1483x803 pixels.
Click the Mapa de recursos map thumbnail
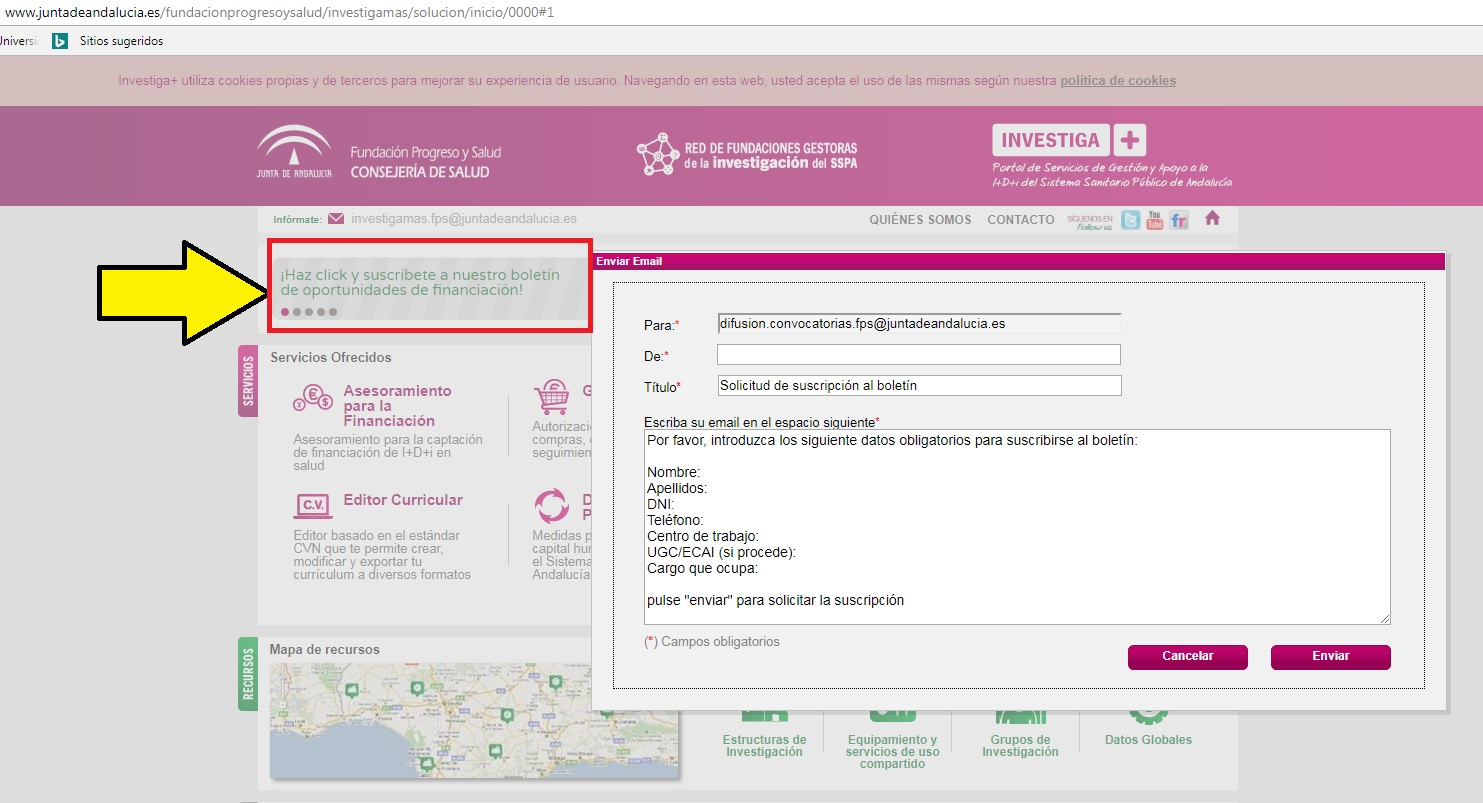pos(473,719)
